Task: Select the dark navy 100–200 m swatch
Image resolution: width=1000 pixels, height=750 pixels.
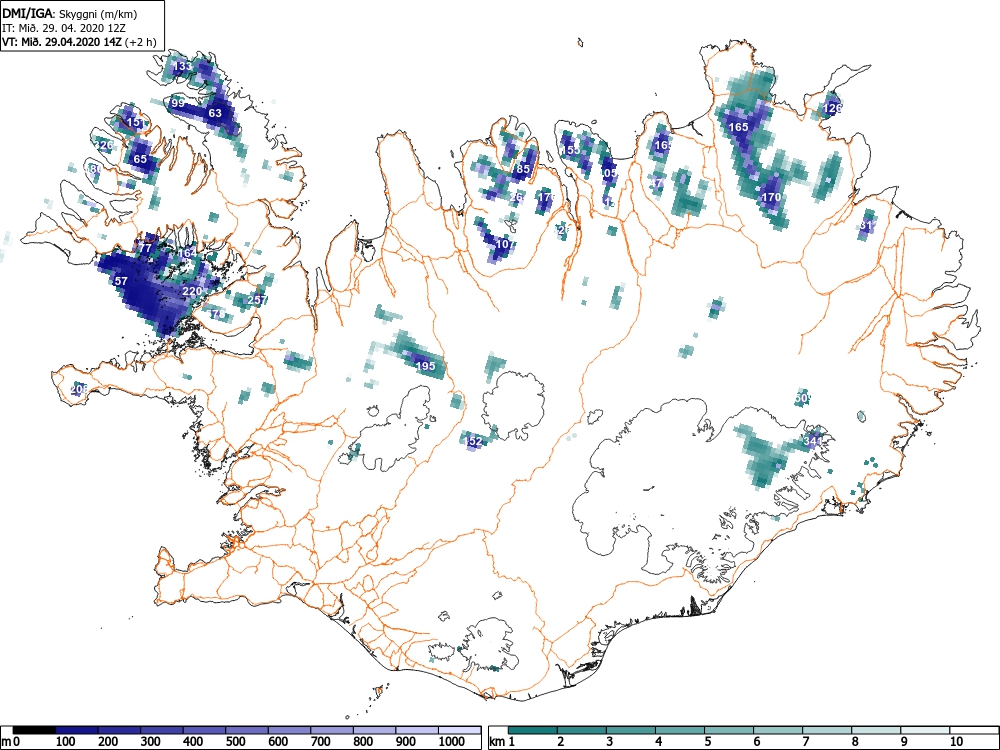Action: pyautogui.click(x=77, y=730)
